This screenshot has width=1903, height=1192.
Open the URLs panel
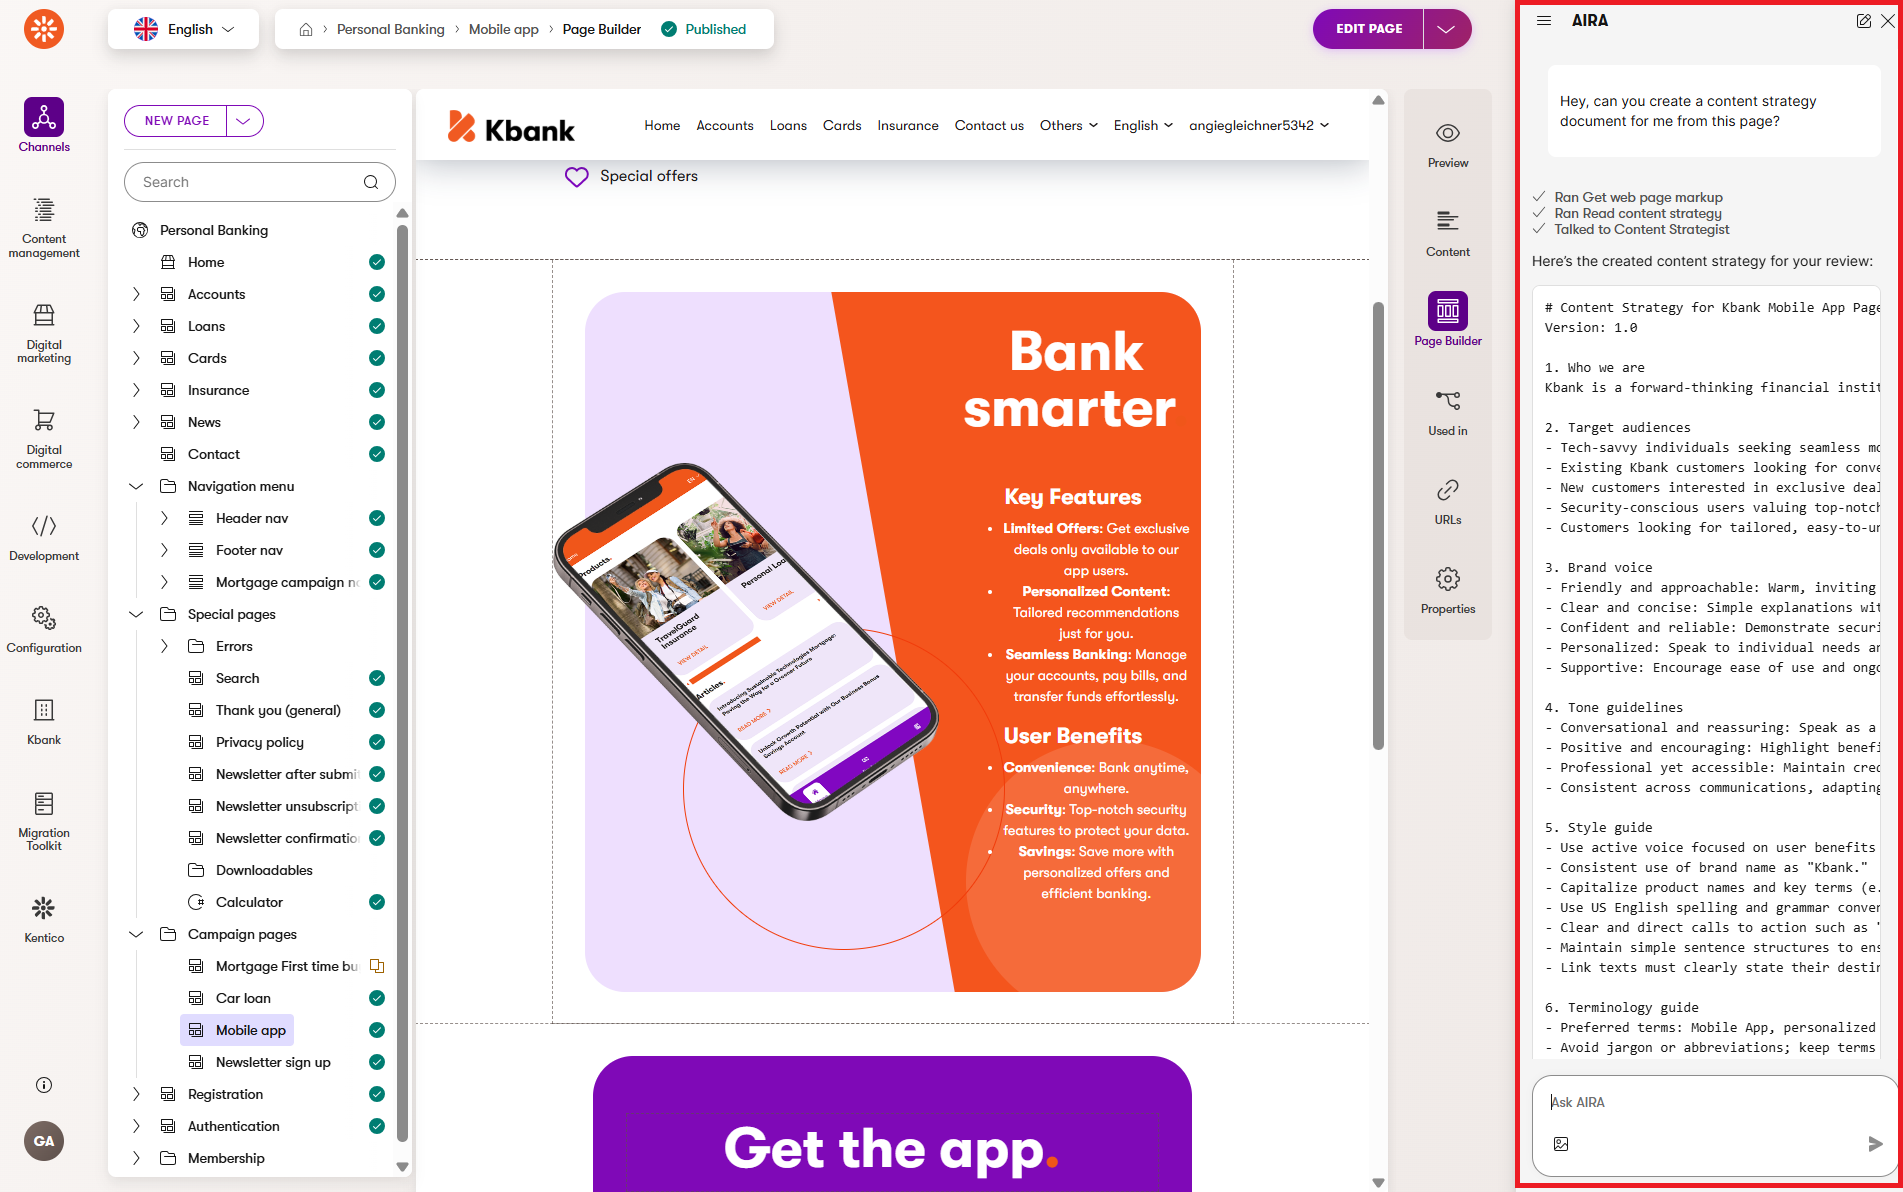[x=1448, y=501]
